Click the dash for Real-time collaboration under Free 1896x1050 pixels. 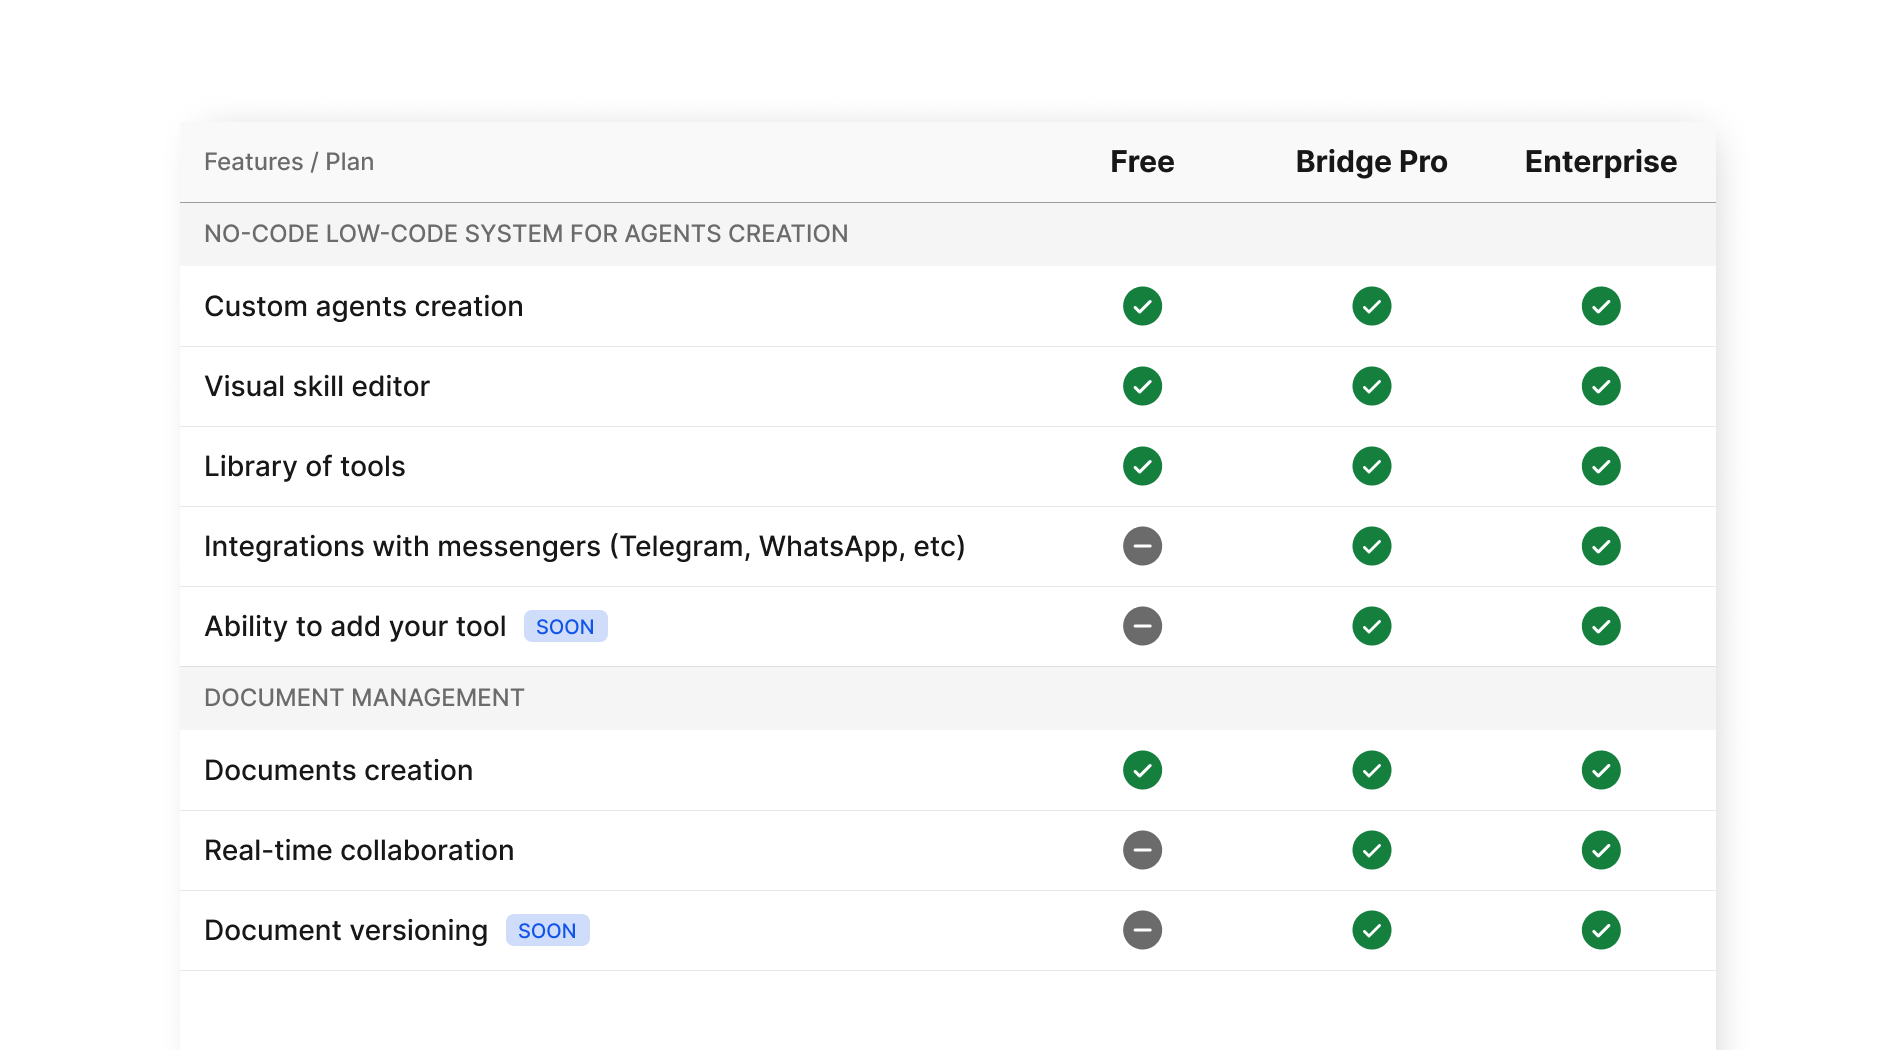click(1142, 850)
